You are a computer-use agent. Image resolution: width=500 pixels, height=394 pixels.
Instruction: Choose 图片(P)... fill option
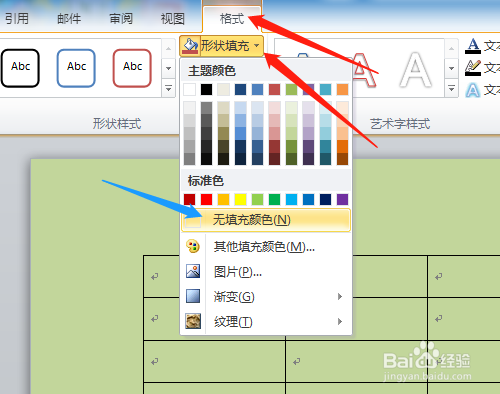coord(266,272)
